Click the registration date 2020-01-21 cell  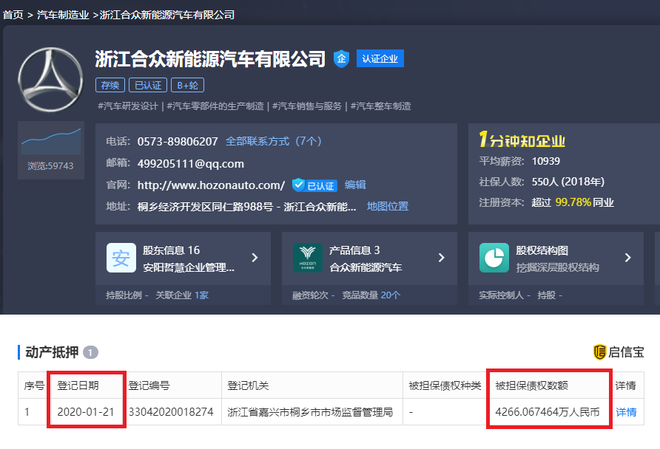[x=86, y=412]
